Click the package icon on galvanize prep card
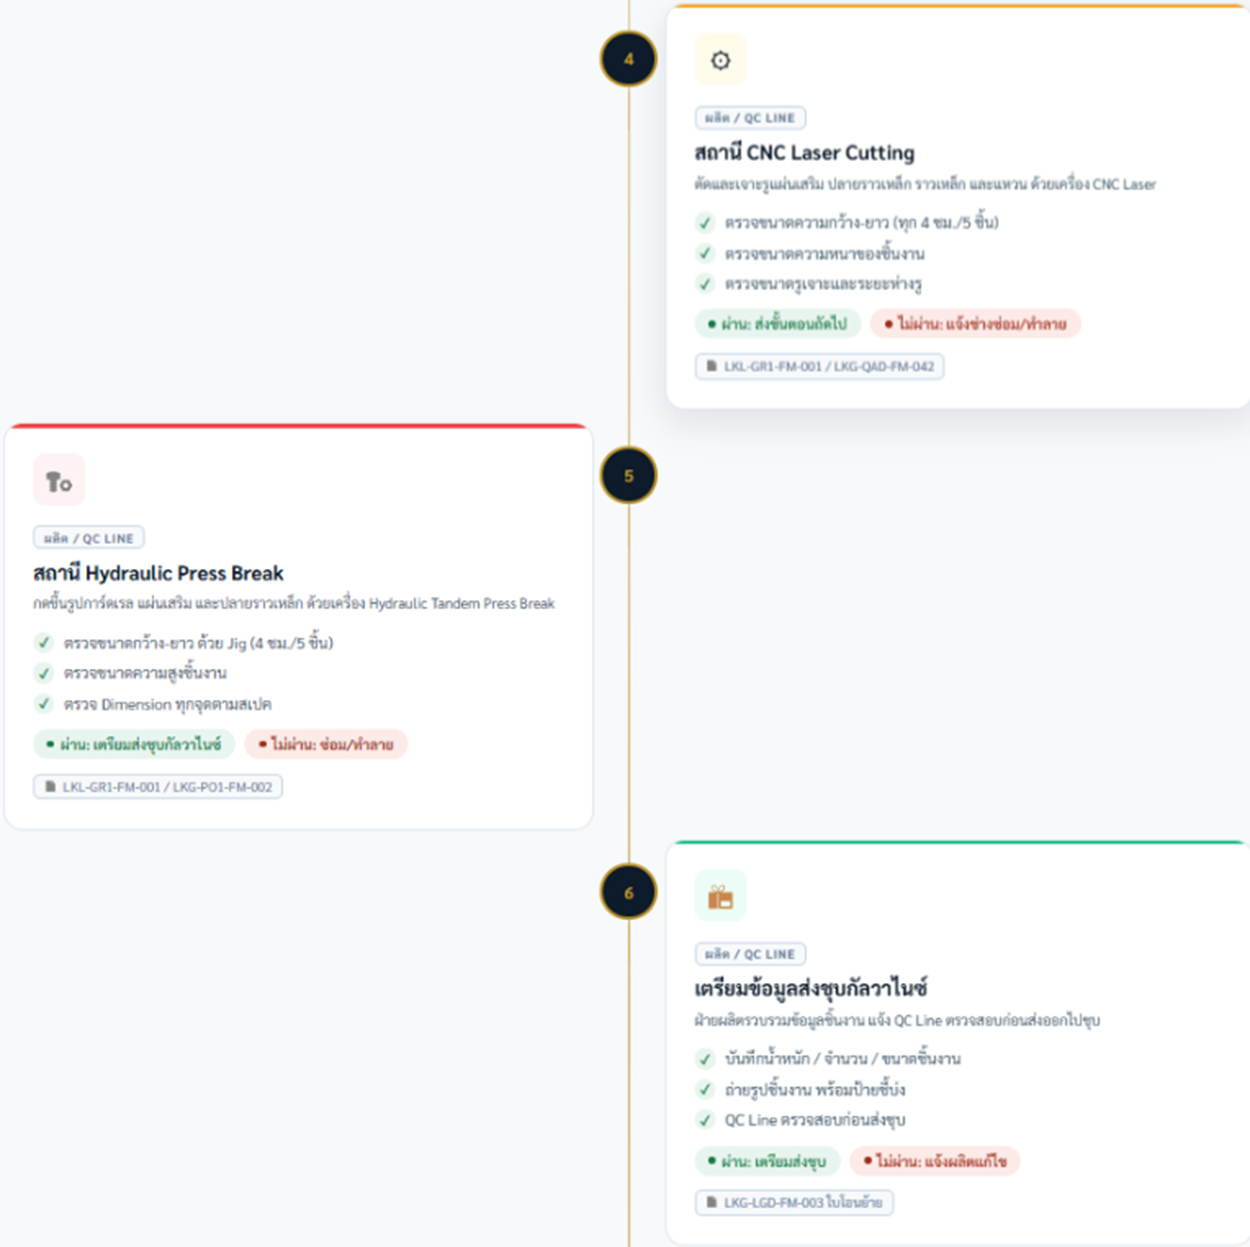Image resolution: width=1250 pixels, height=1247 pixels. click(720, 896)
